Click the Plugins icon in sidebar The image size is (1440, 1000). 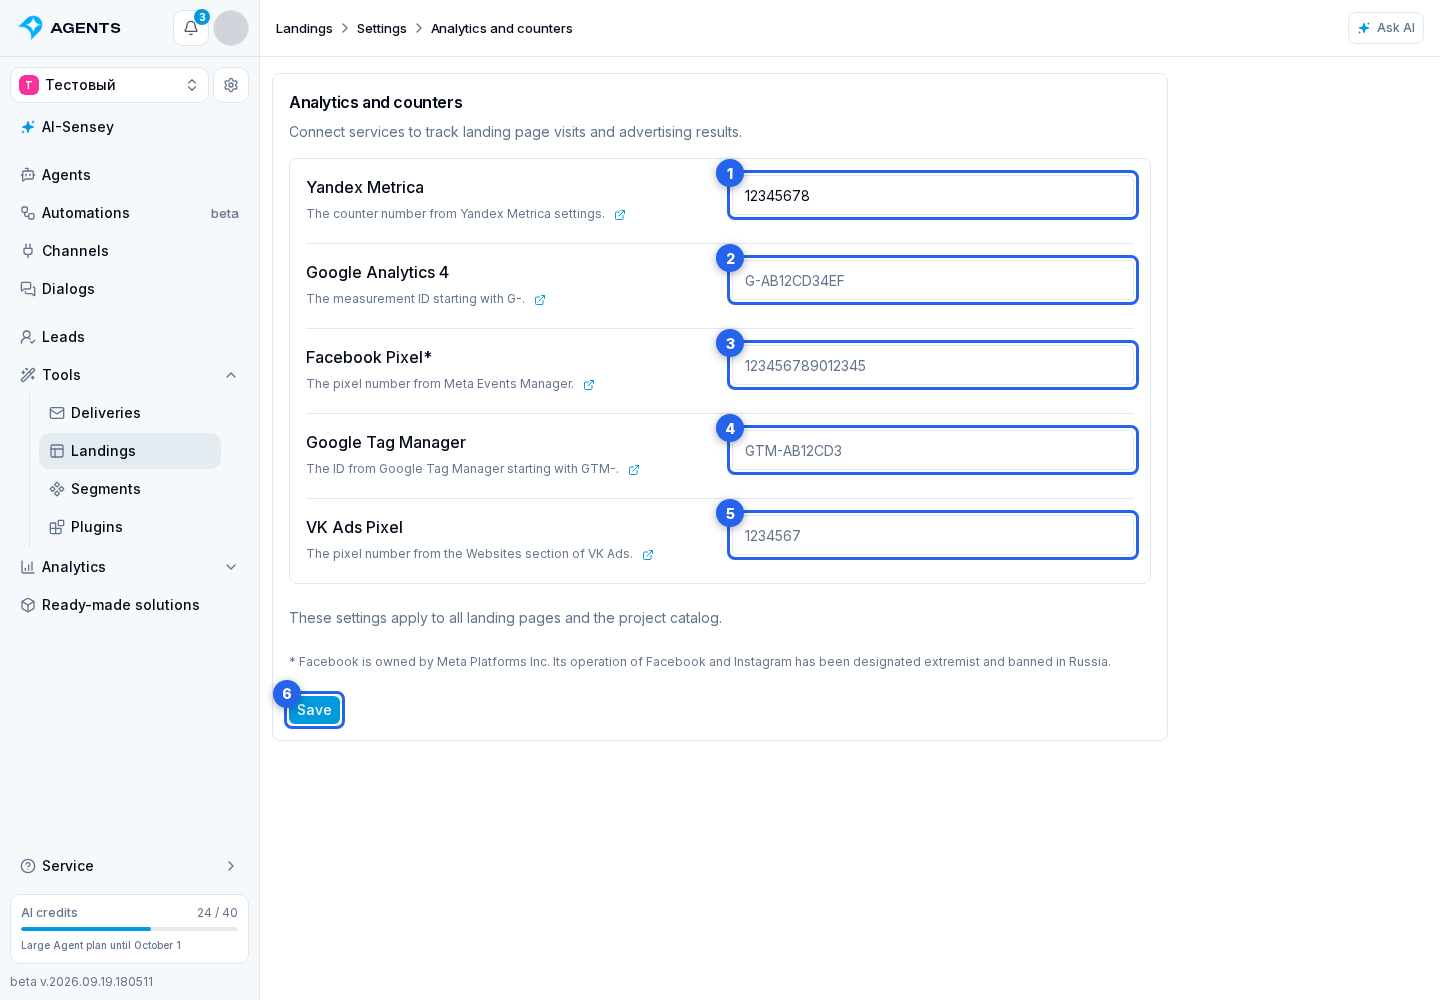[x=57, y=527]
